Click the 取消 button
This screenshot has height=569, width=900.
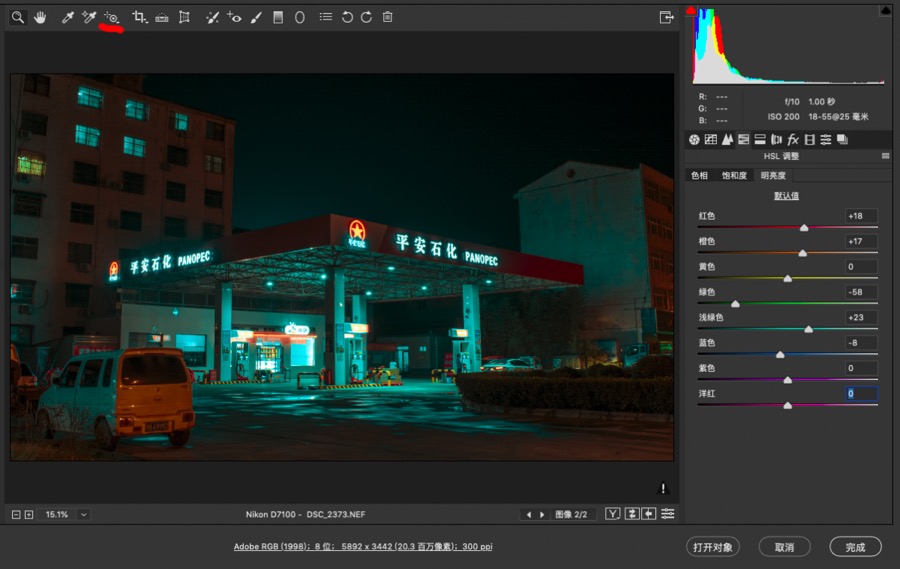point(784,547)
